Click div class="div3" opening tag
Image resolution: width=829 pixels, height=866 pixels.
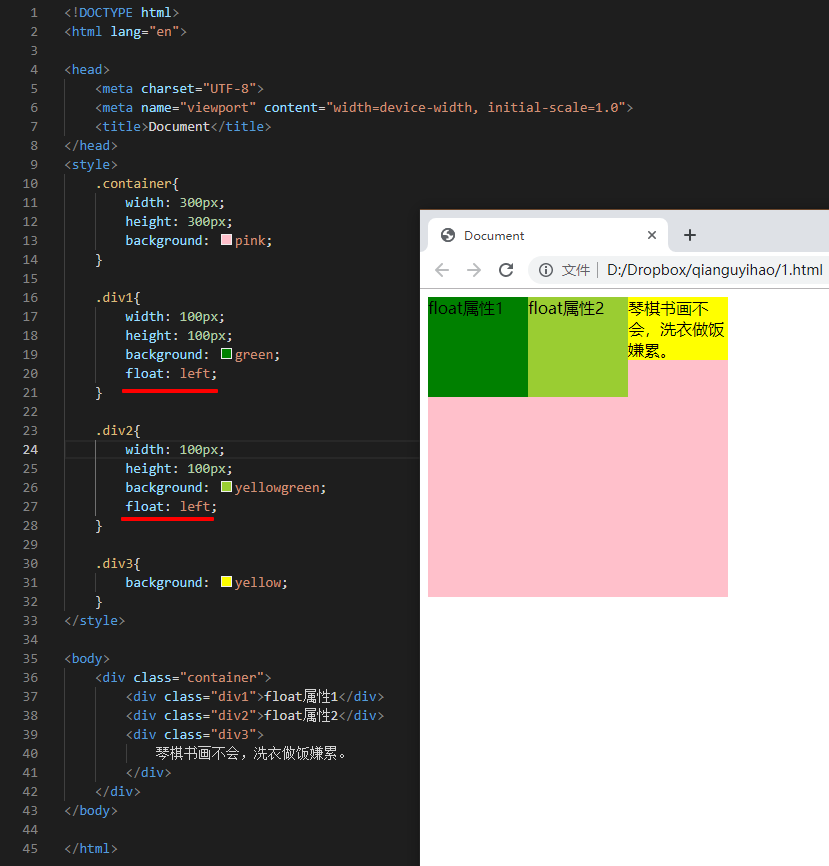coord(195,735)
